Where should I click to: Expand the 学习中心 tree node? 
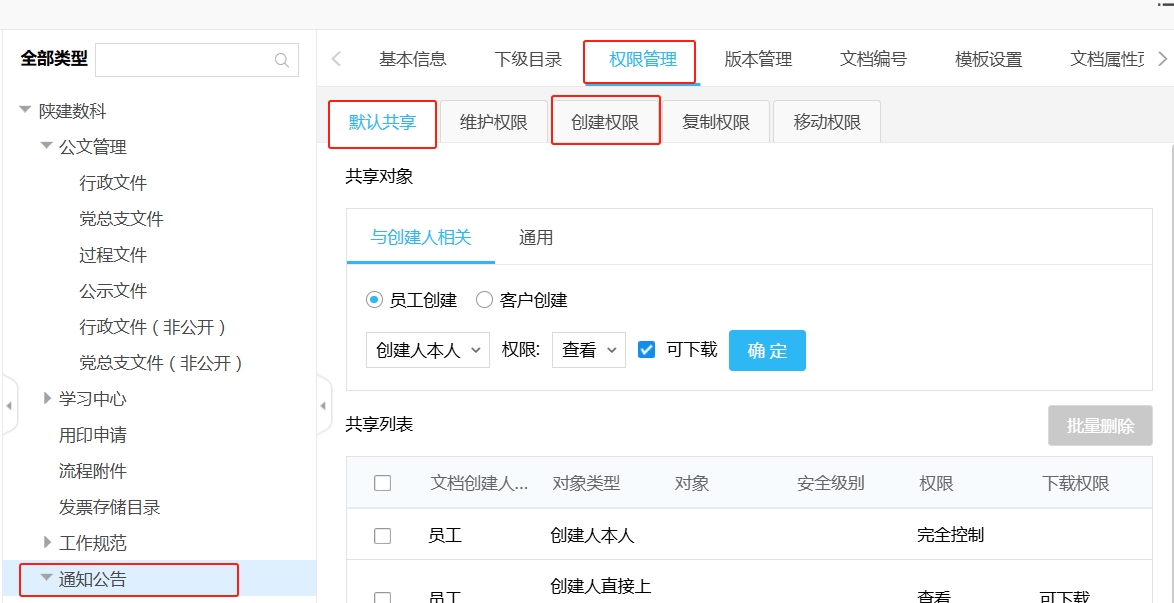point(47,399)
